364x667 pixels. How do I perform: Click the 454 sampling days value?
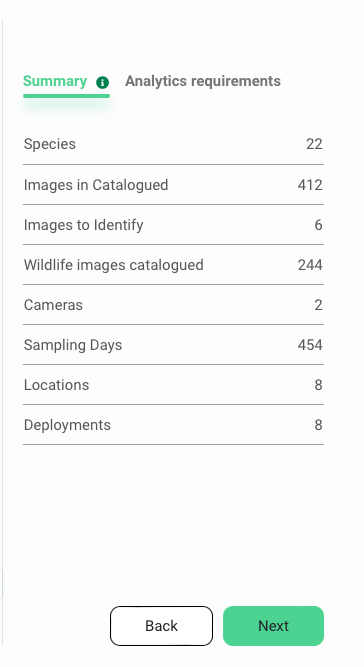310,345
